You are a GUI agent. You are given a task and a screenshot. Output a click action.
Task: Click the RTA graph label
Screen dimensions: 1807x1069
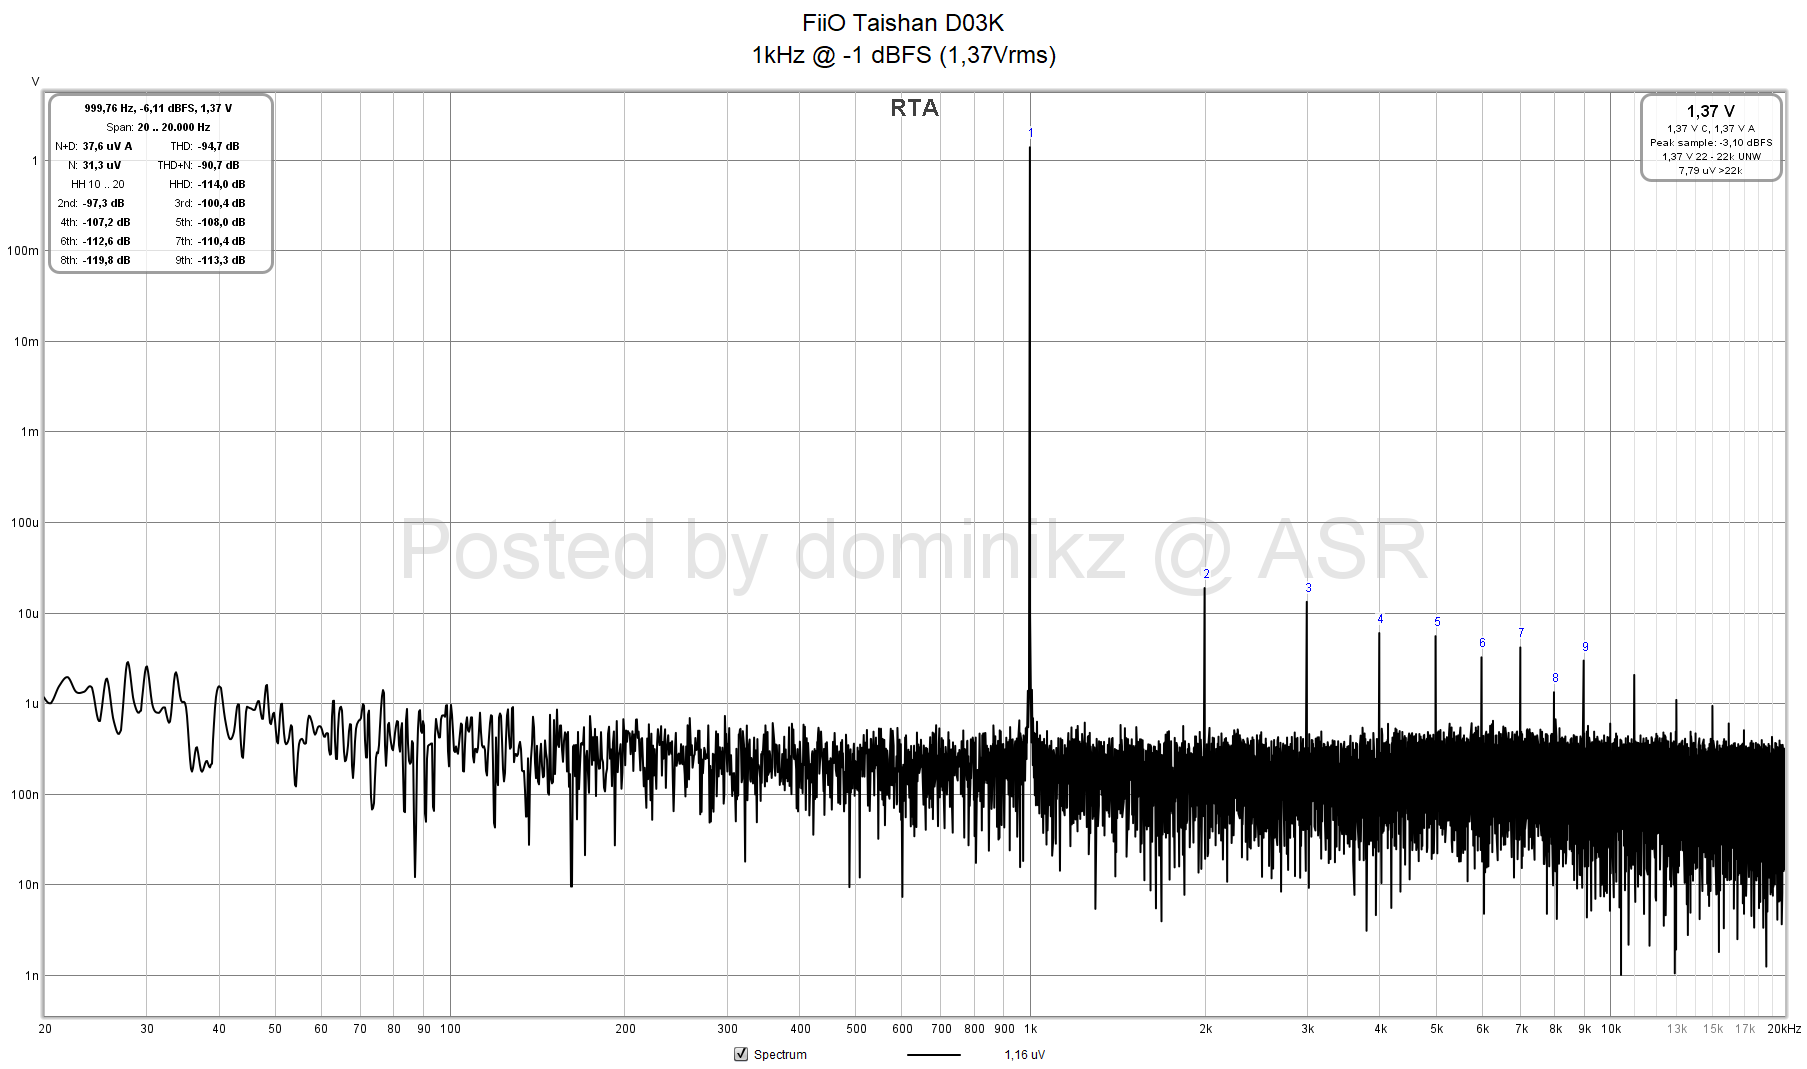914,108
